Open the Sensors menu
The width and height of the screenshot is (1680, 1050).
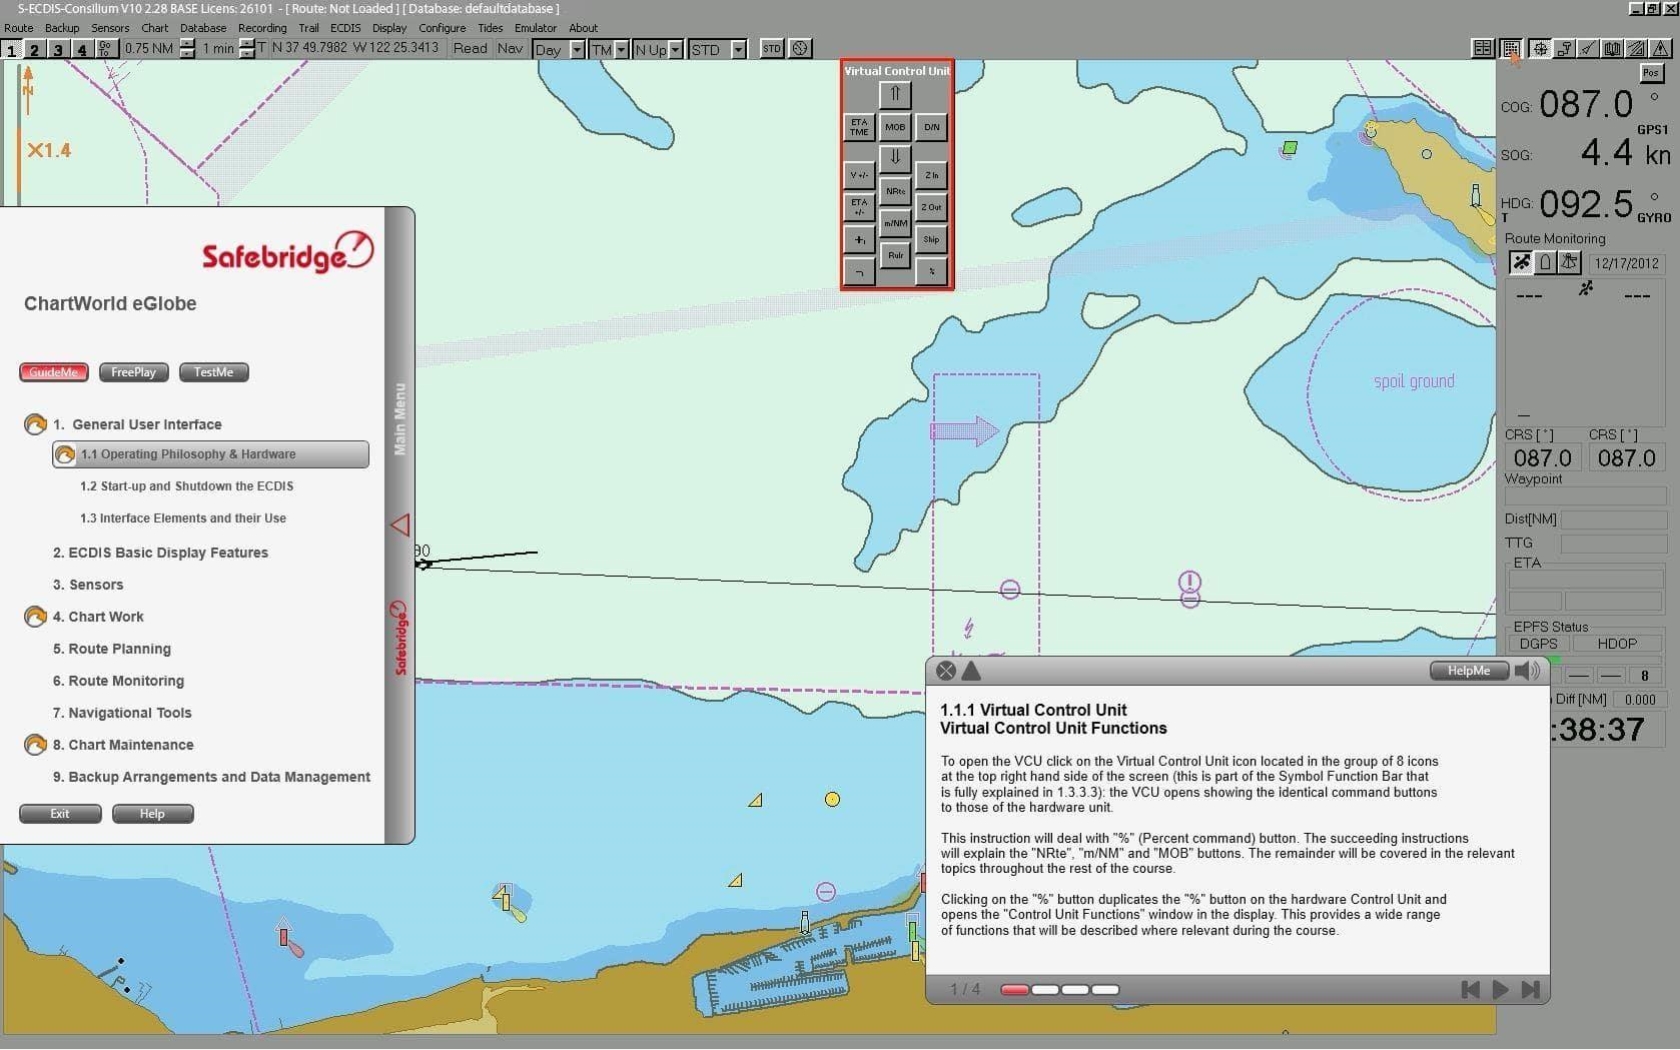click(x=110, y=28)
